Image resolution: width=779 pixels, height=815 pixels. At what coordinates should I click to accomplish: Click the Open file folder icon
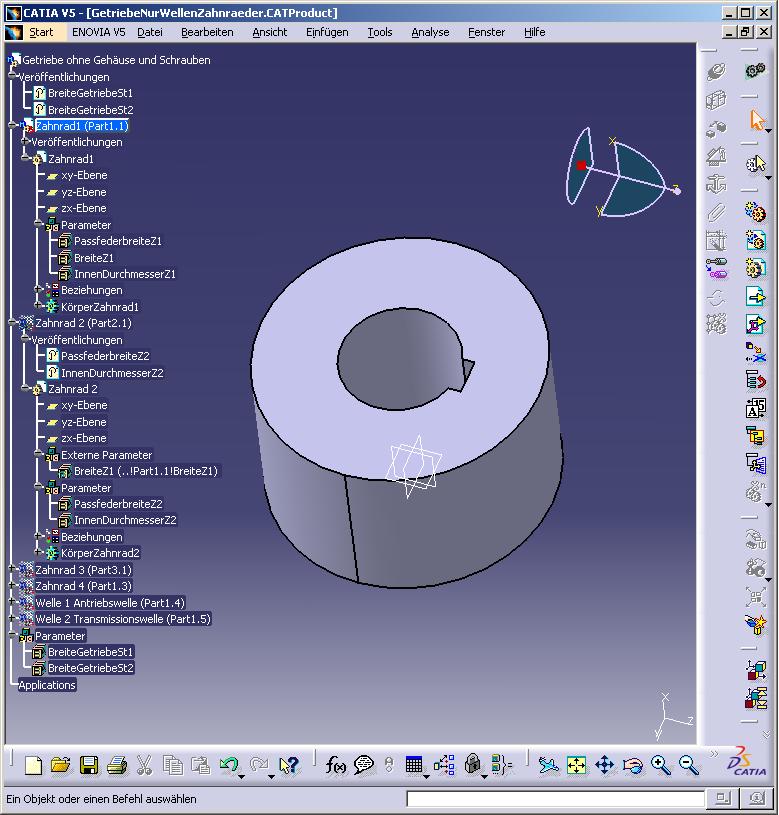[61, 765]
